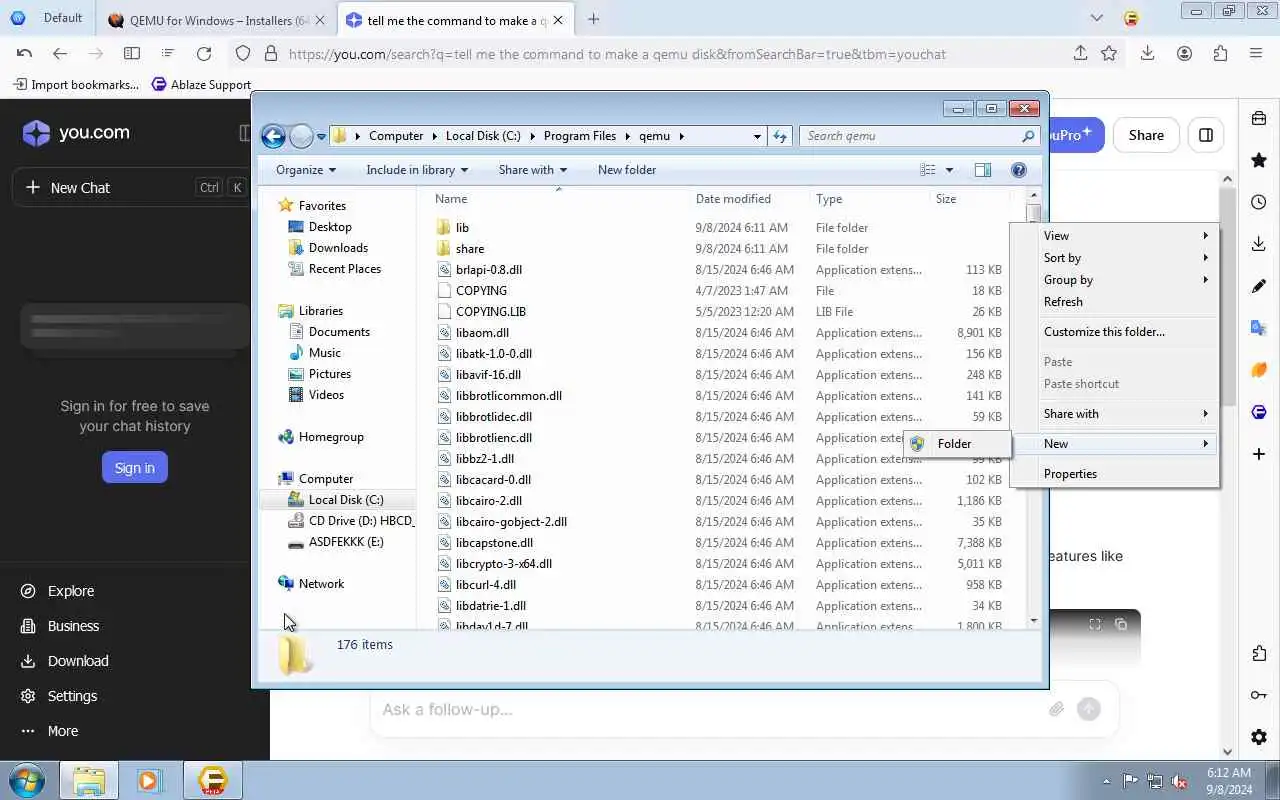
Task: Click Sign in on you.com sidebar
Action: (x=134, y=468)
